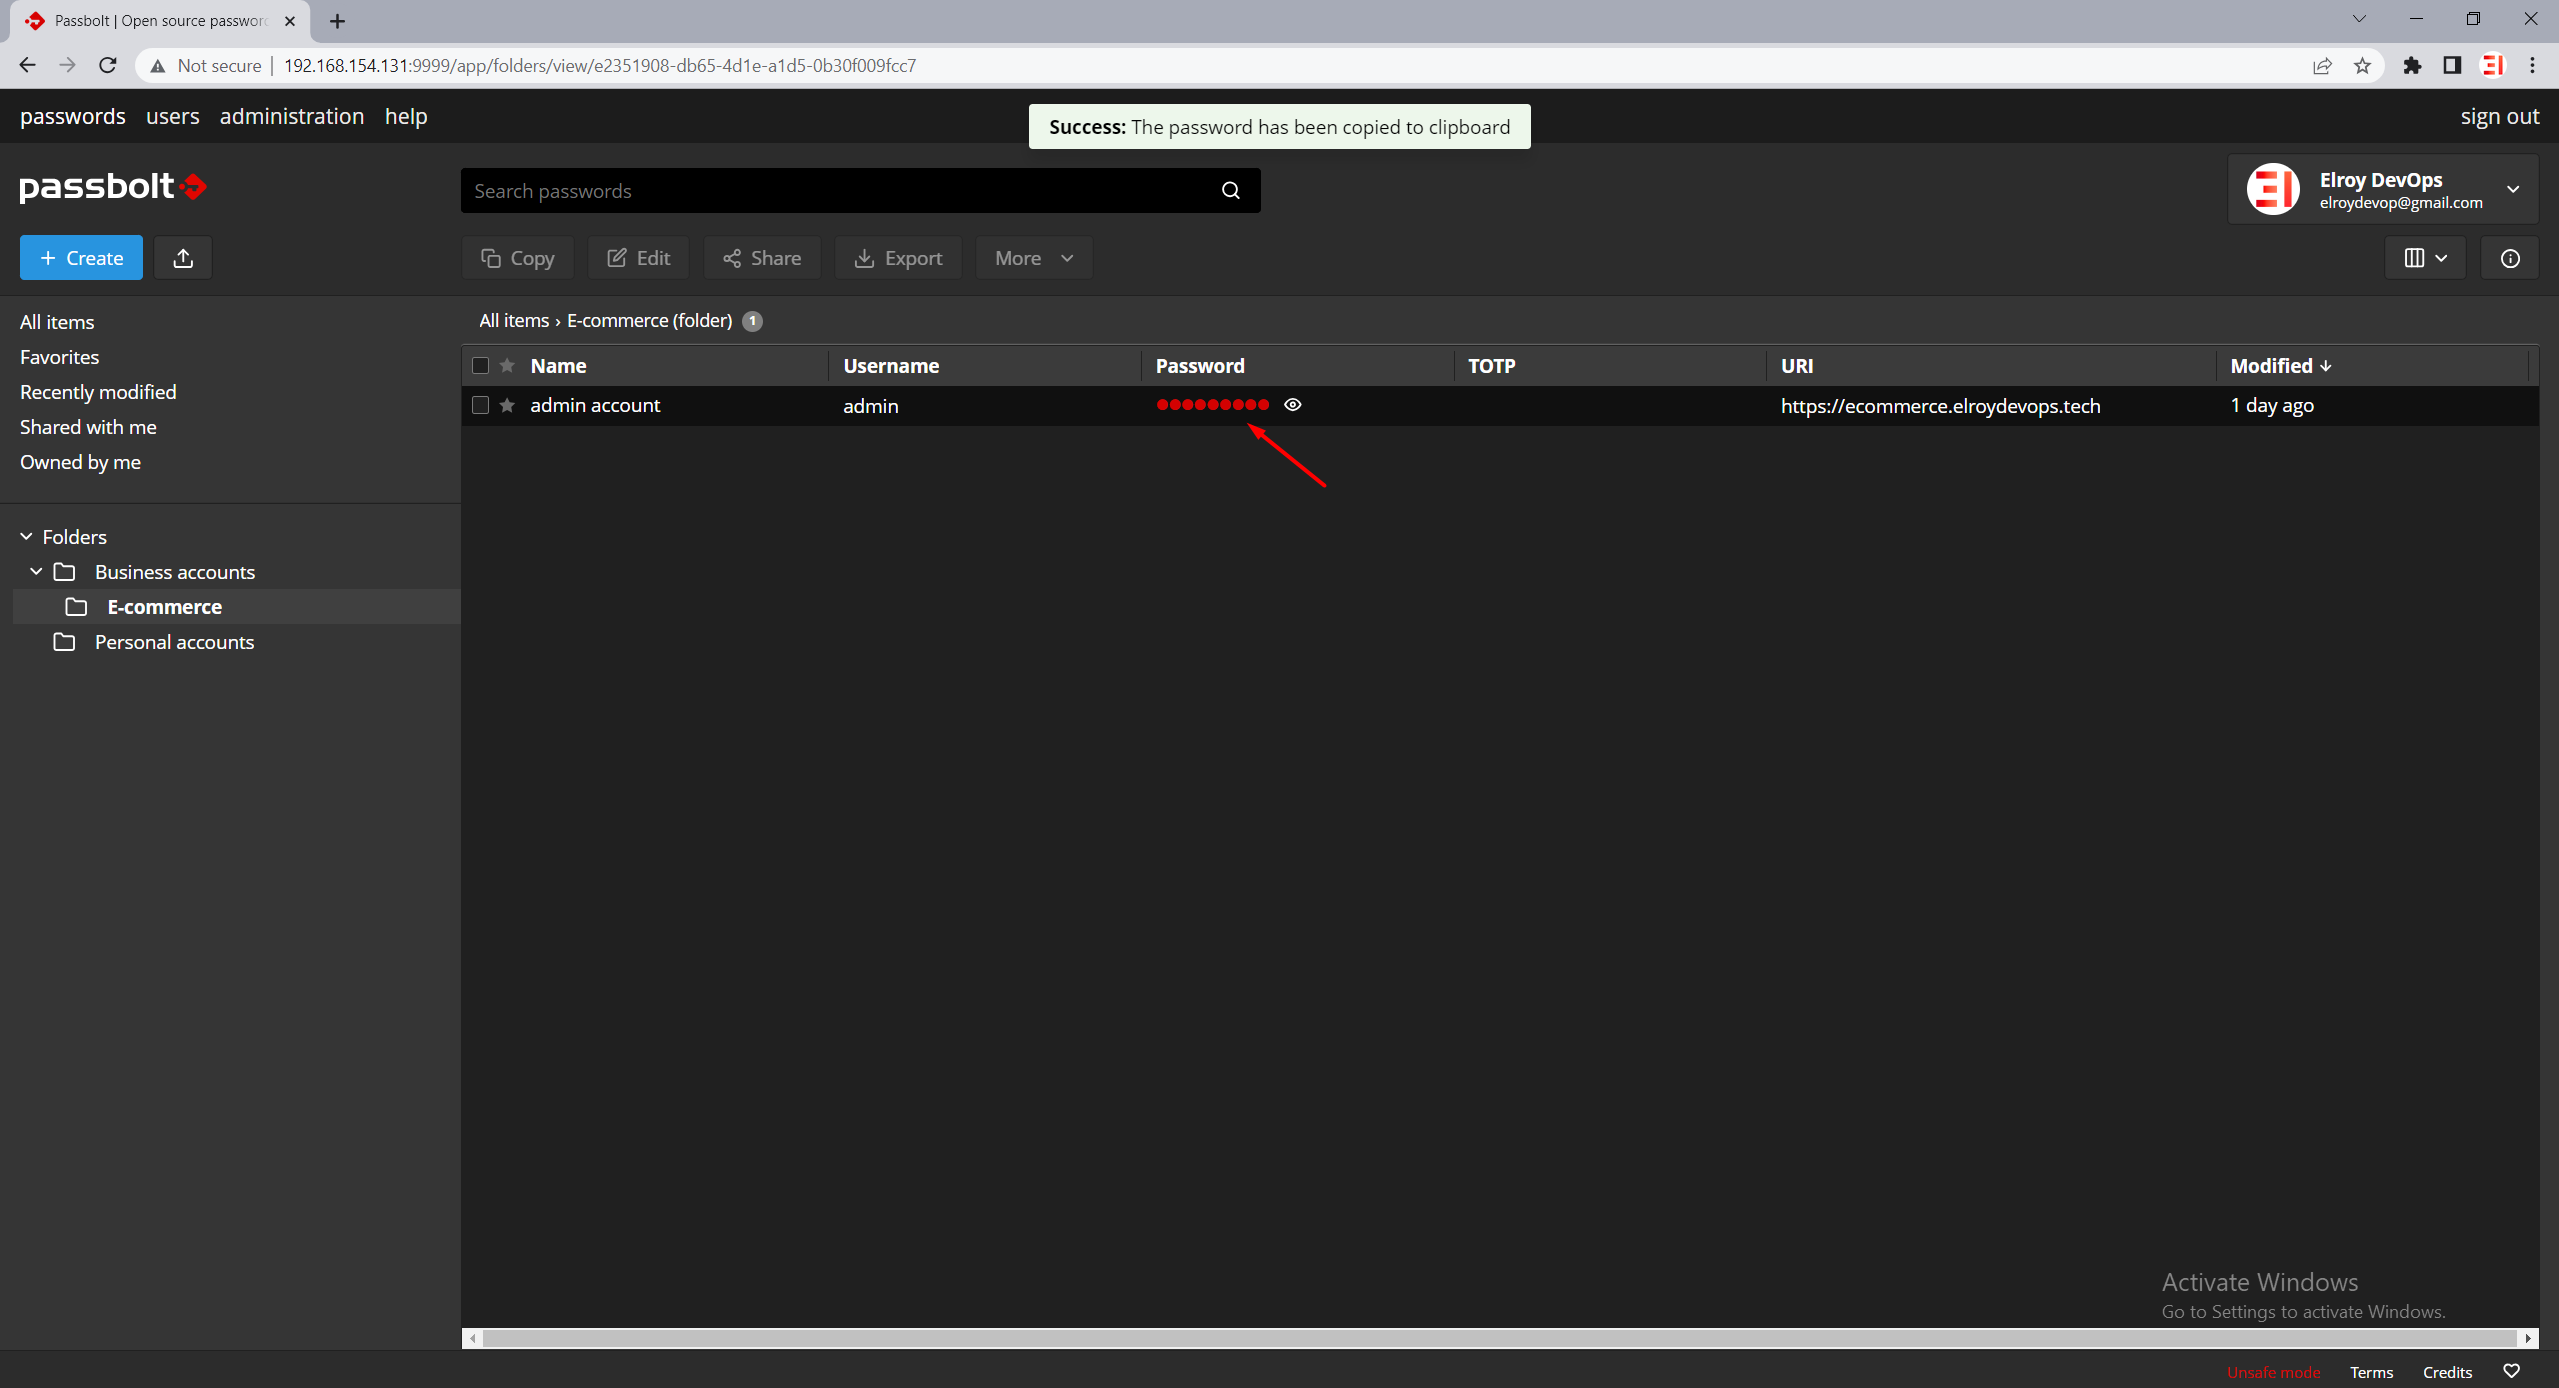
Task: Collapse the Folders section chevron
Action: click(27, 537)
